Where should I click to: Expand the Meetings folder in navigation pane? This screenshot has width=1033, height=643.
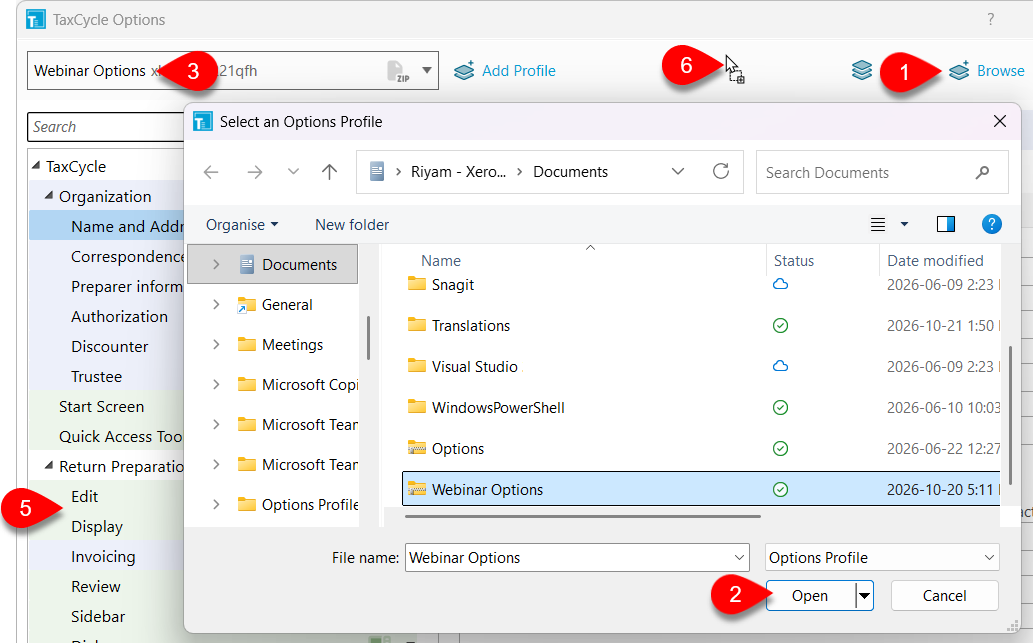point(216,345)
